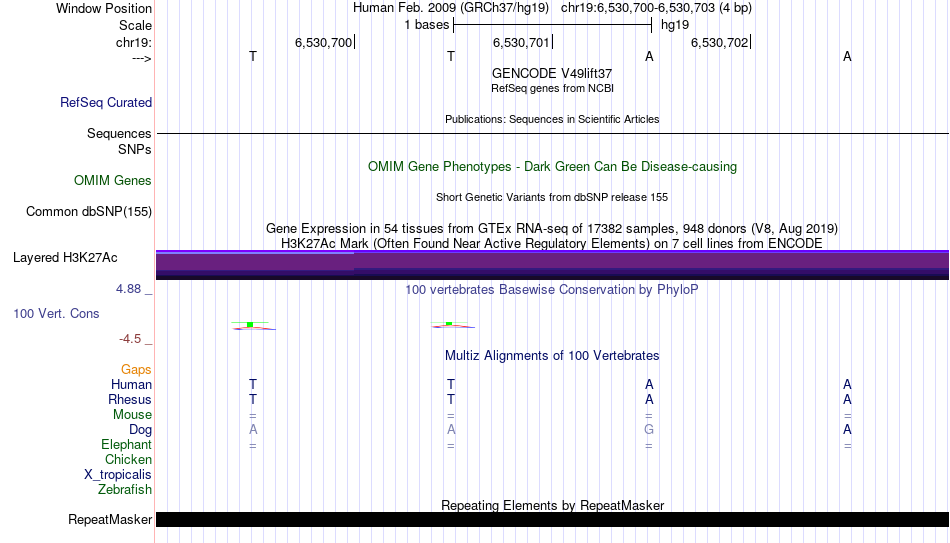Click the Zebrafish species label
The height and width of the screenshot is (543, 950).
point(125,489)
